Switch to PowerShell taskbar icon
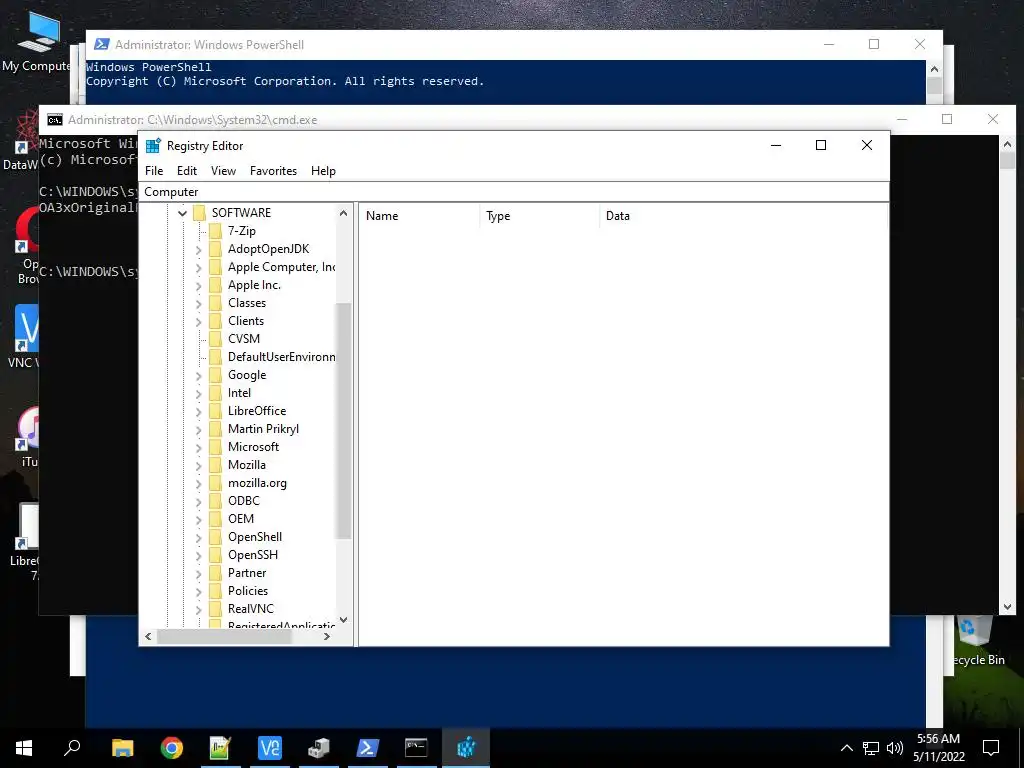Image resolution: width=1024 pixels, height=768 pixels. 367,748
